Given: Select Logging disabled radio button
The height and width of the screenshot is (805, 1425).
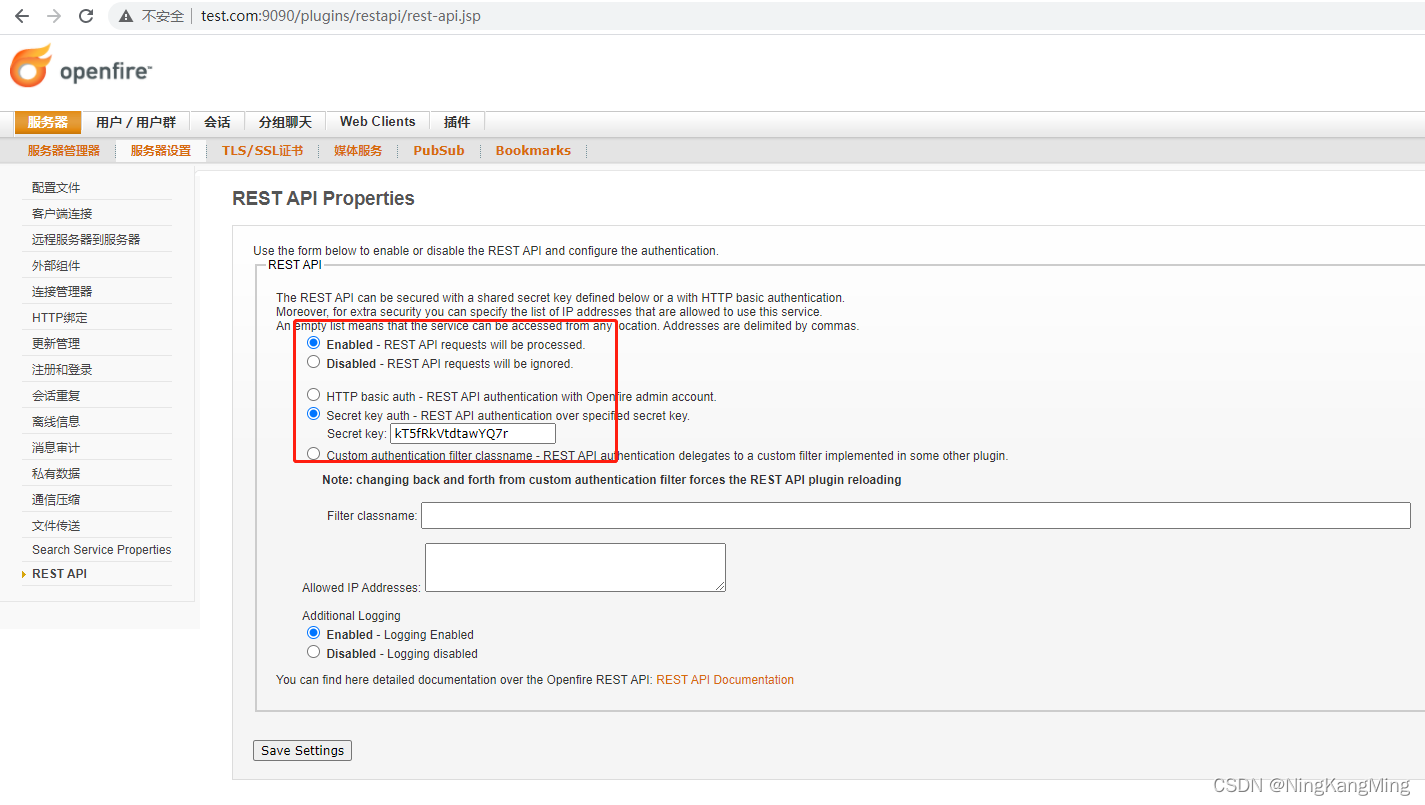Looking at the screenshot, I should point(314,652).
